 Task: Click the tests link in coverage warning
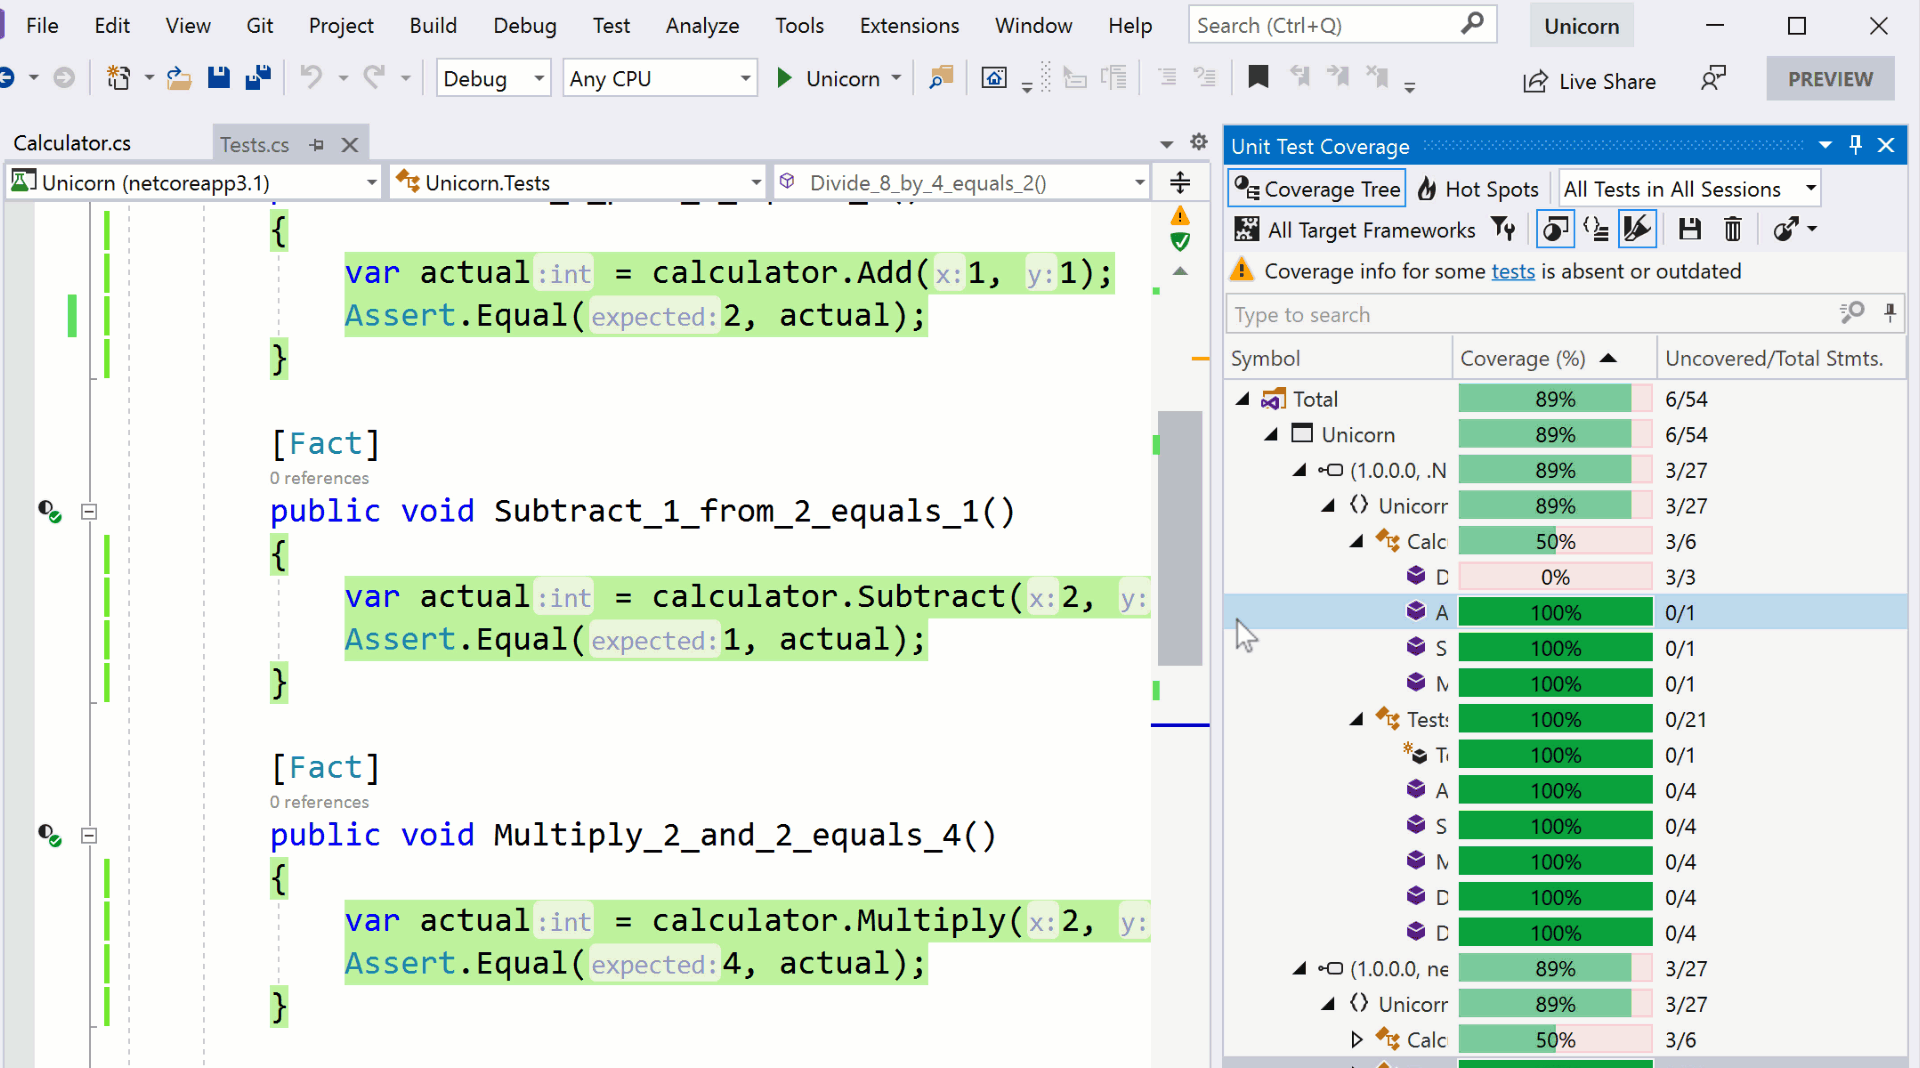tap(1513, 271)
